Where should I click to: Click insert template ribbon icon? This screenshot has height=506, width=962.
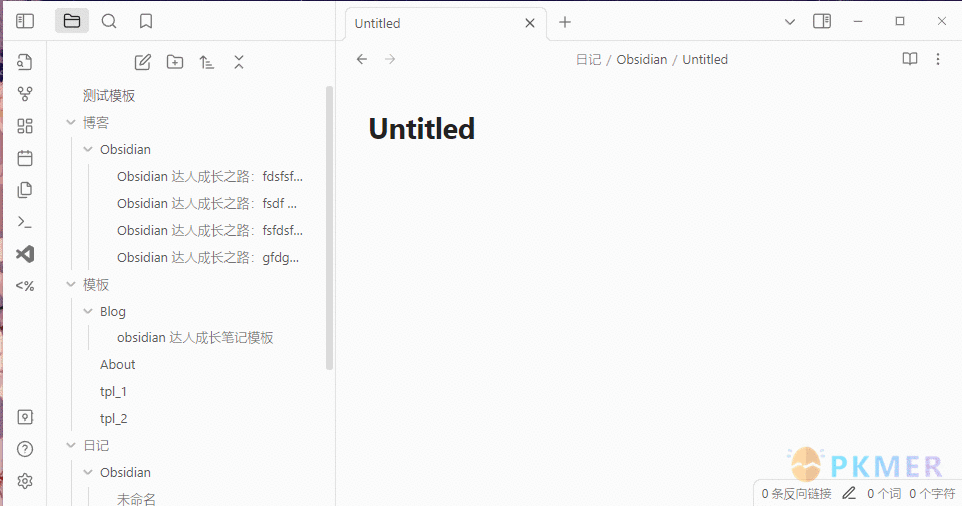pyautogui.click(x=25, y=190)
